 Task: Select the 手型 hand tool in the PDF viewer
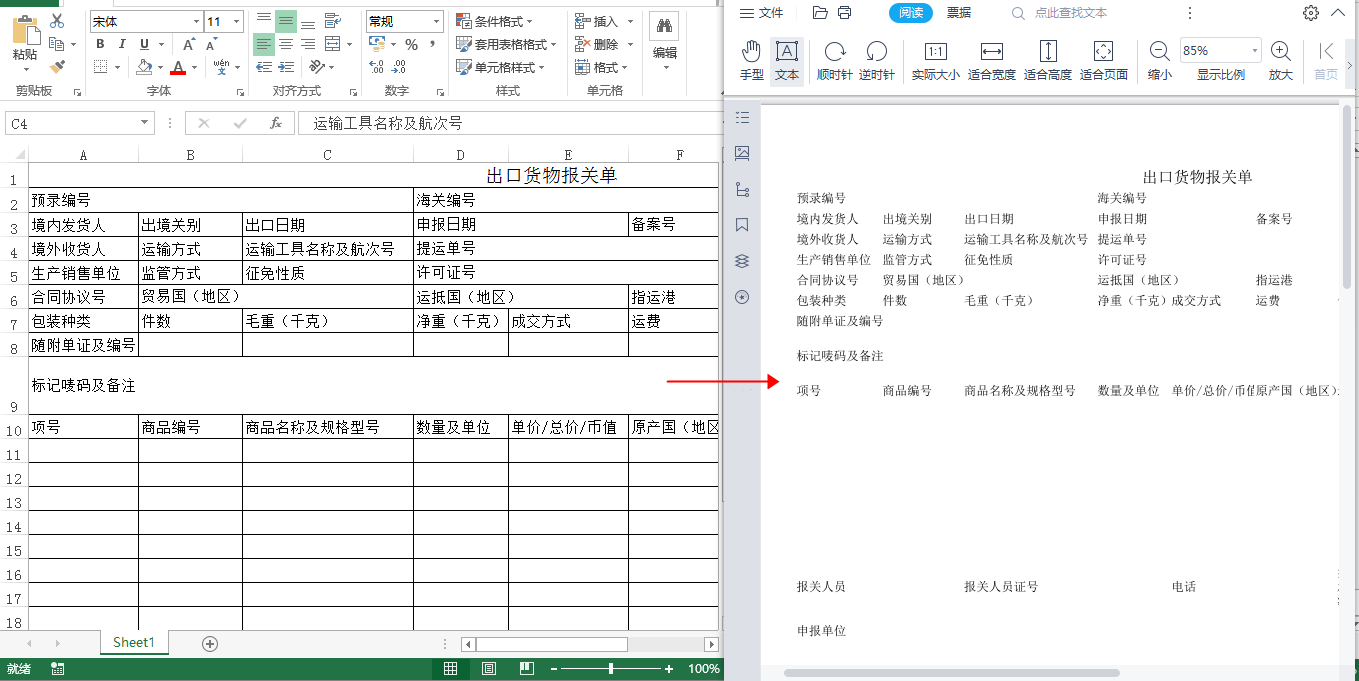pyautogui.click(x=751, y=60)
